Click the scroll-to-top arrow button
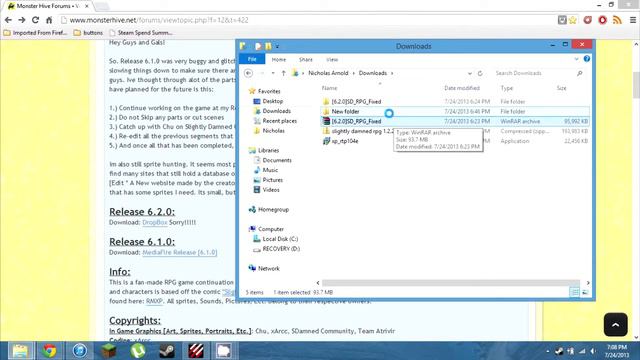Viewport: 640px width, 360px height. [616, 324]
